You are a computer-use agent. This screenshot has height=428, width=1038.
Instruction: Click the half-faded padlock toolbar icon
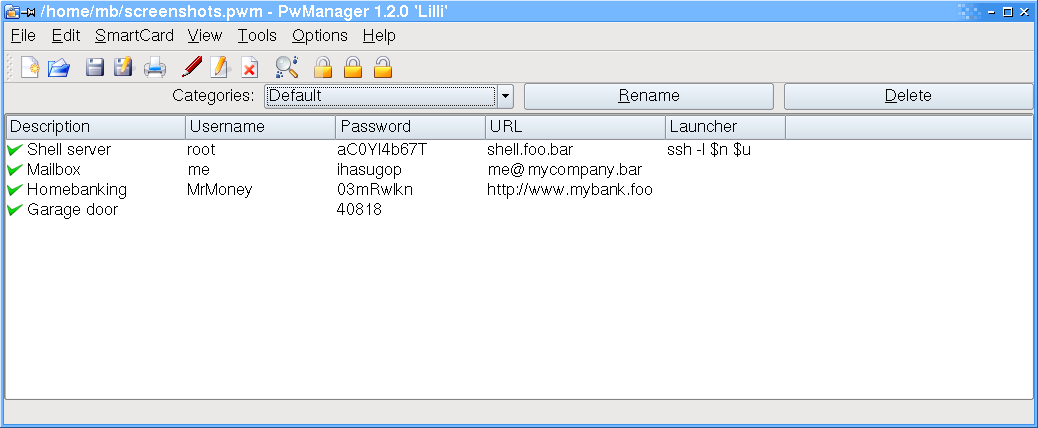pyautogui.click(x=322, y=67)
